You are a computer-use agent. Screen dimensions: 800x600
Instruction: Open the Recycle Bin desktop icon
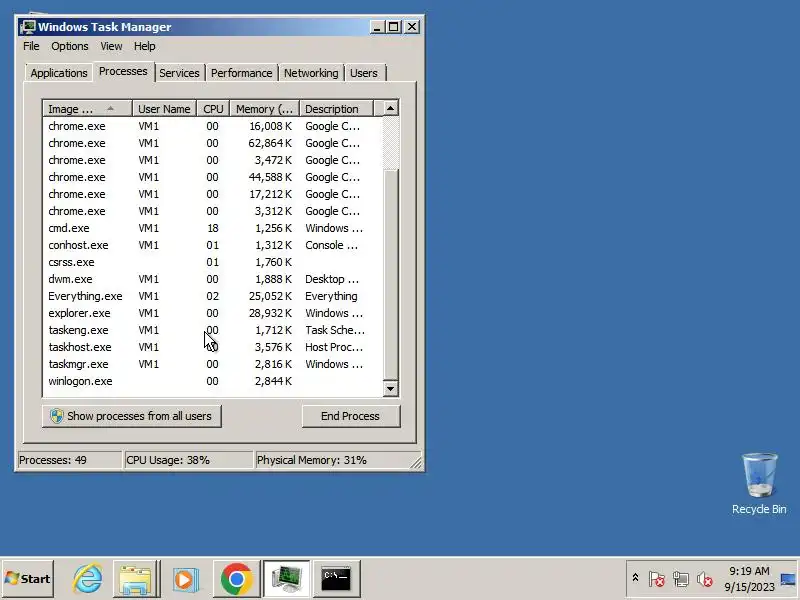pos(759,484)
